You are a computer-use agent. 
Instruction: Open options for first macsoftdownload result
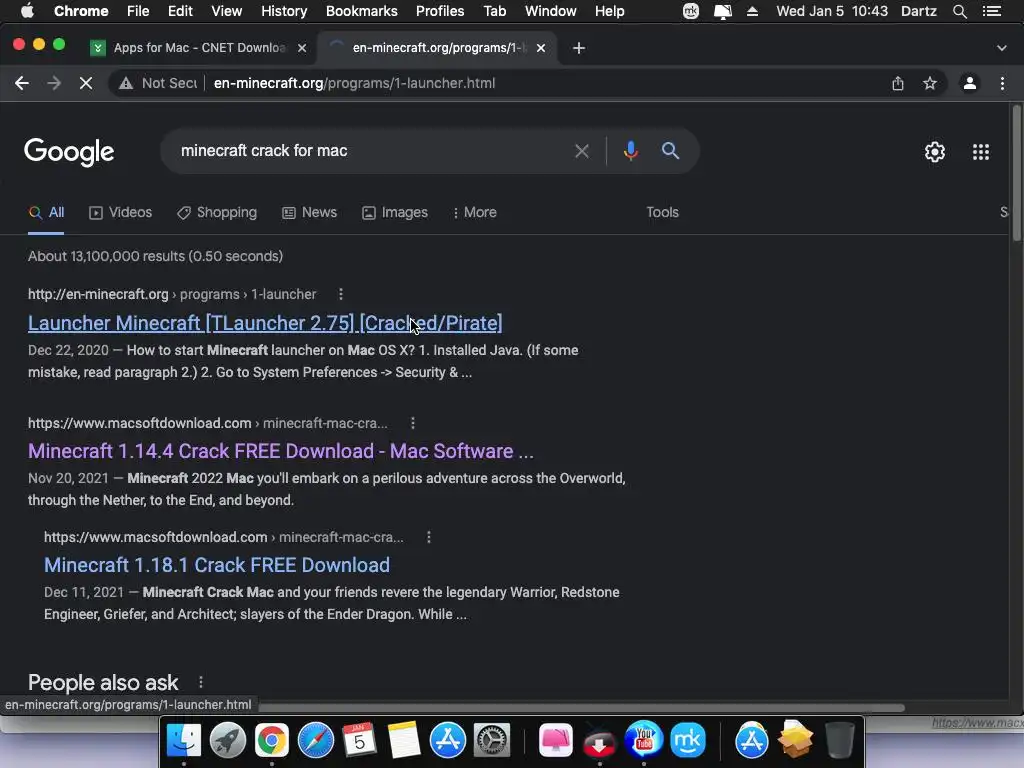[412, 423]
